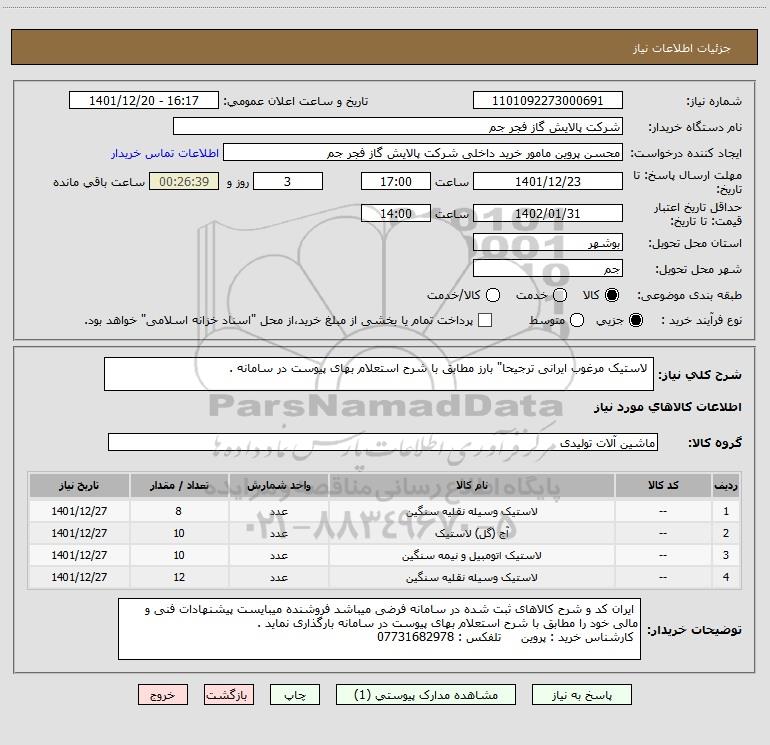Click quantity 8 in row 1

point(179,511)
